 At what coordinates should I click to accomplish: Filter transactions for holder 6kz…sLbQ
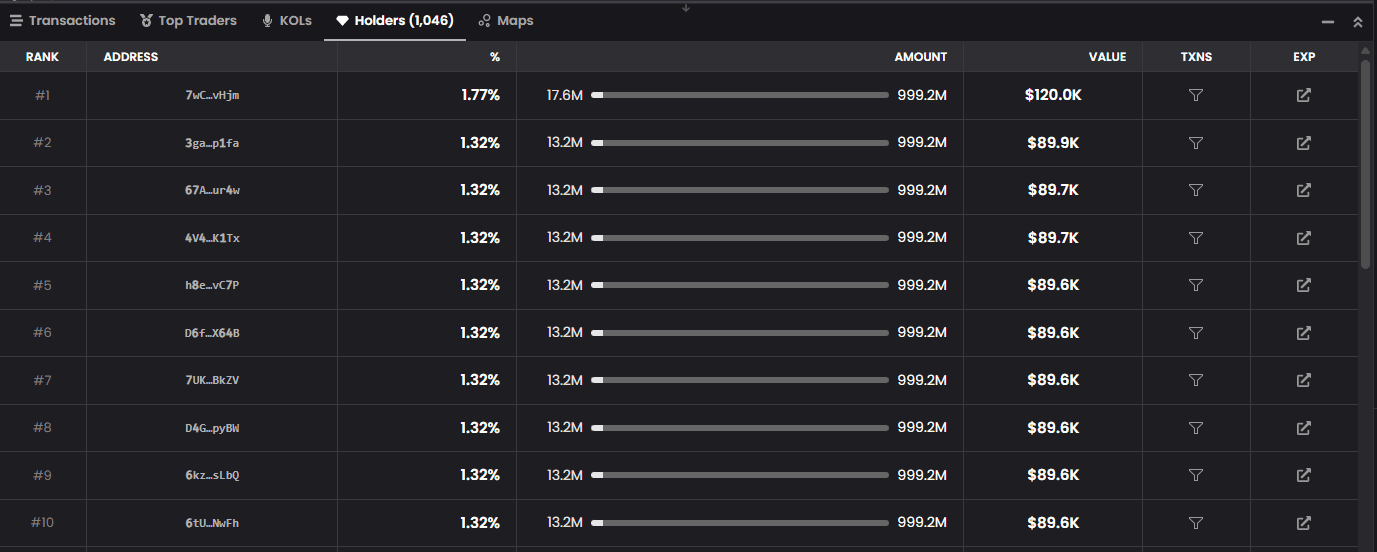[x=1195, y=475]
